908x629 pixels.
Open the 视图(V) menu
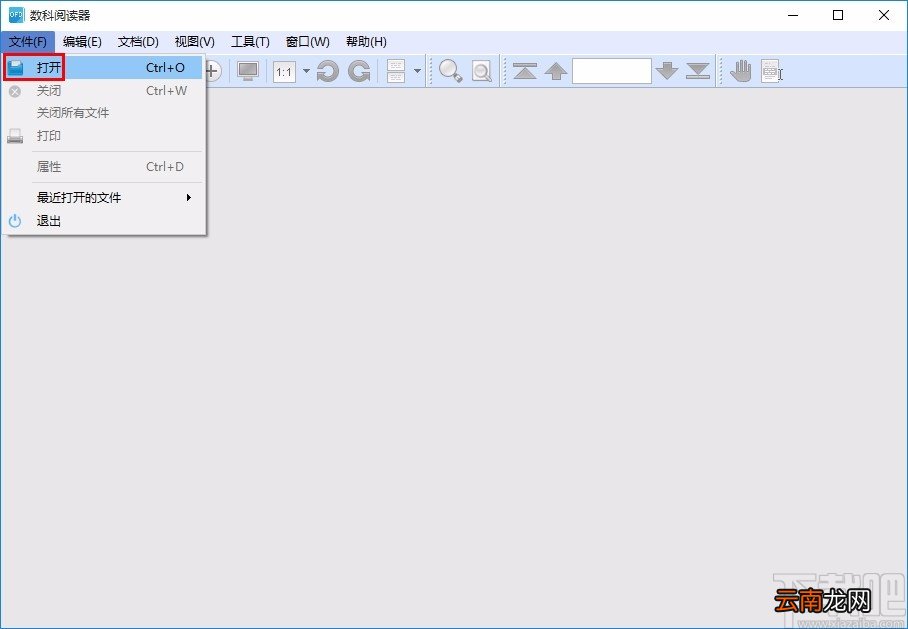point(195,42)
